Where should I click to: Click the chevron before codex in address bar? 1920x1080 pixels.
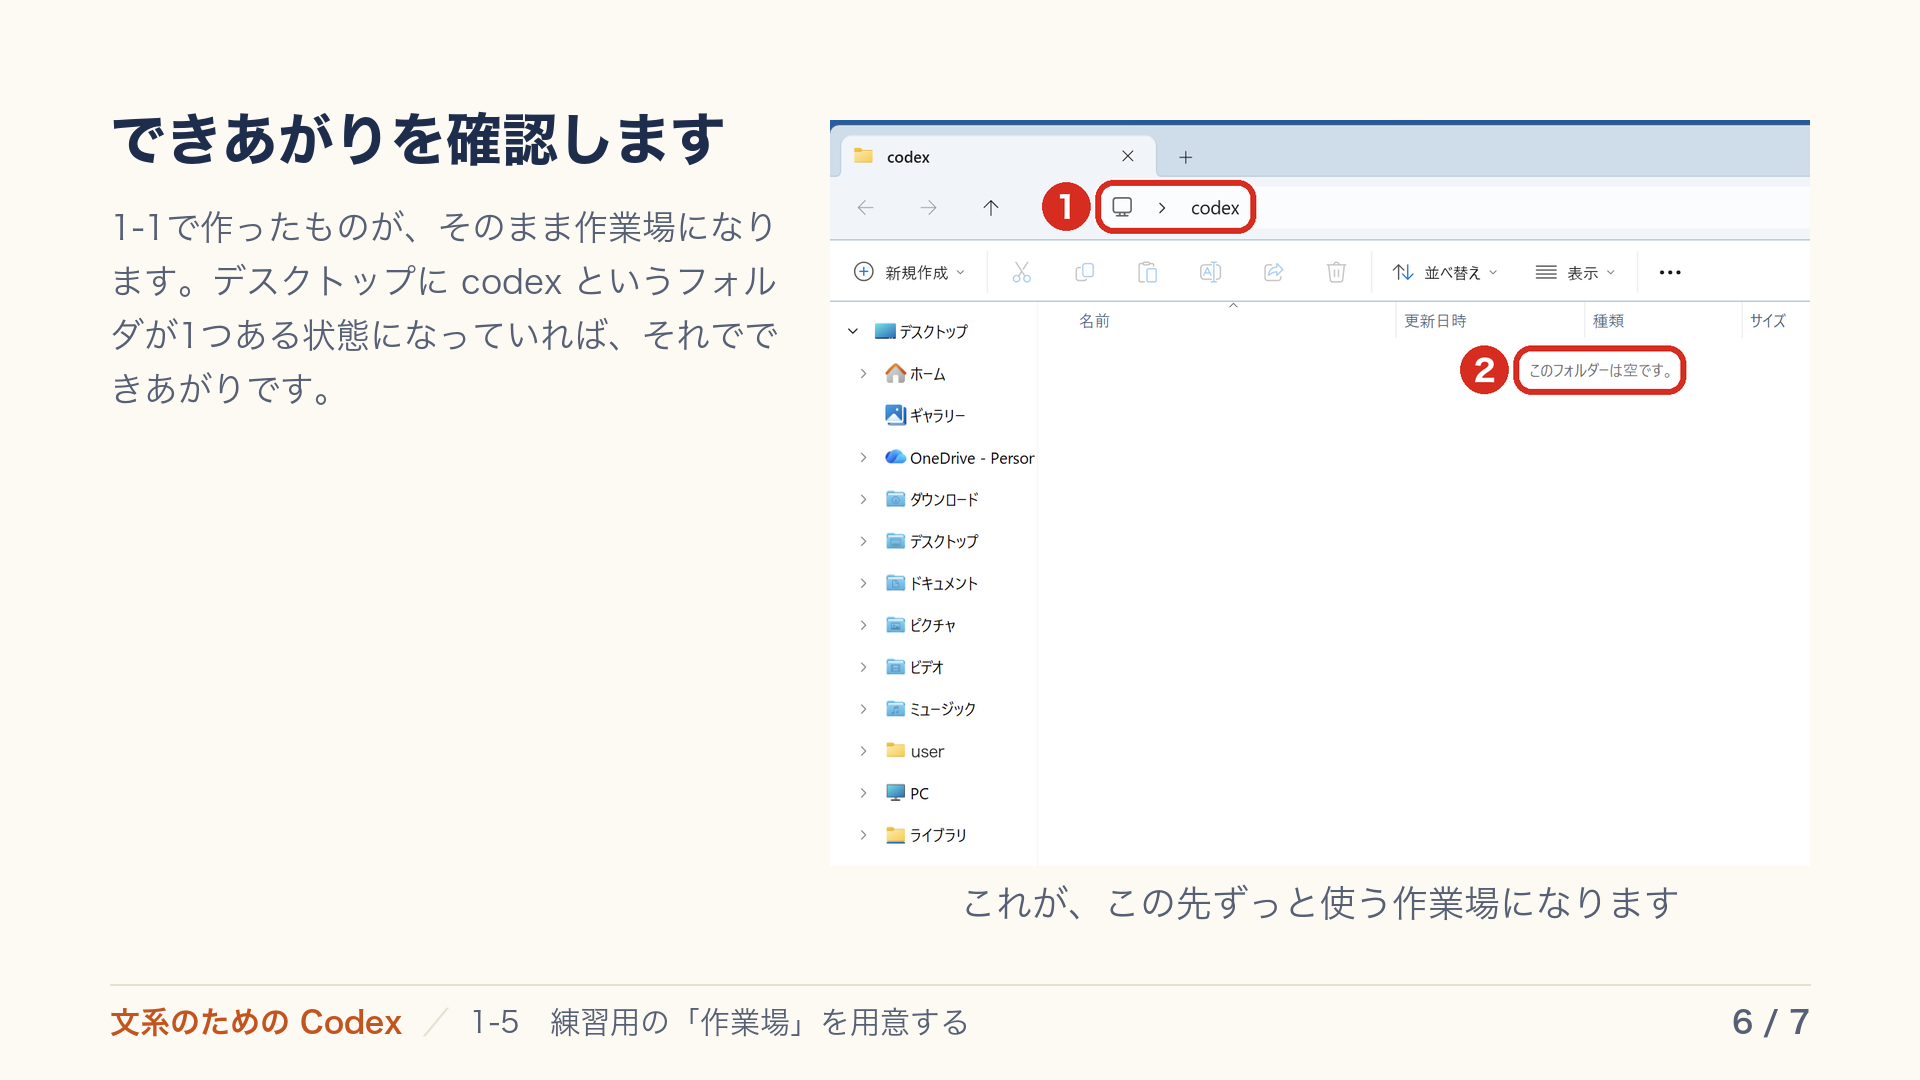click(1162, 208)
